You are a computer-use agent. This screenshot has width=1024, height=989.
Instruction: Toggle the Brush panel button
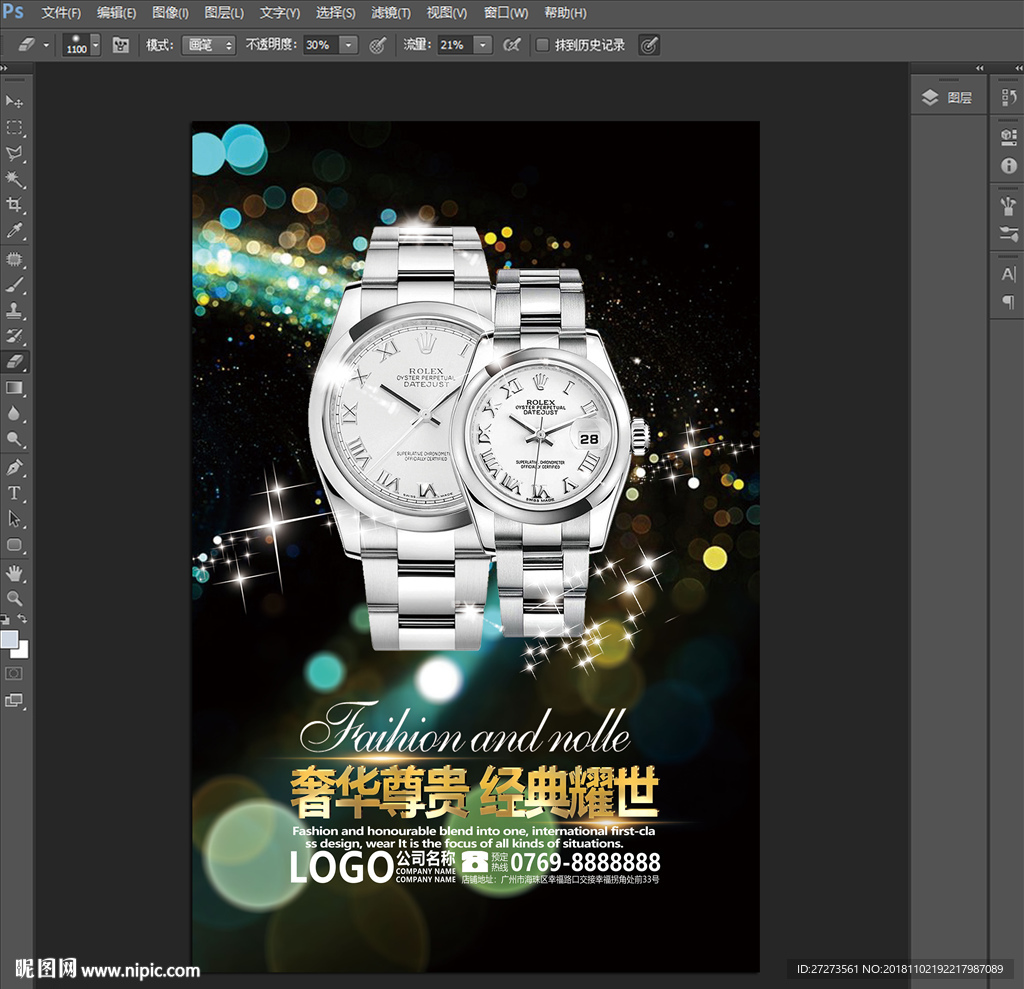[120, 45]
